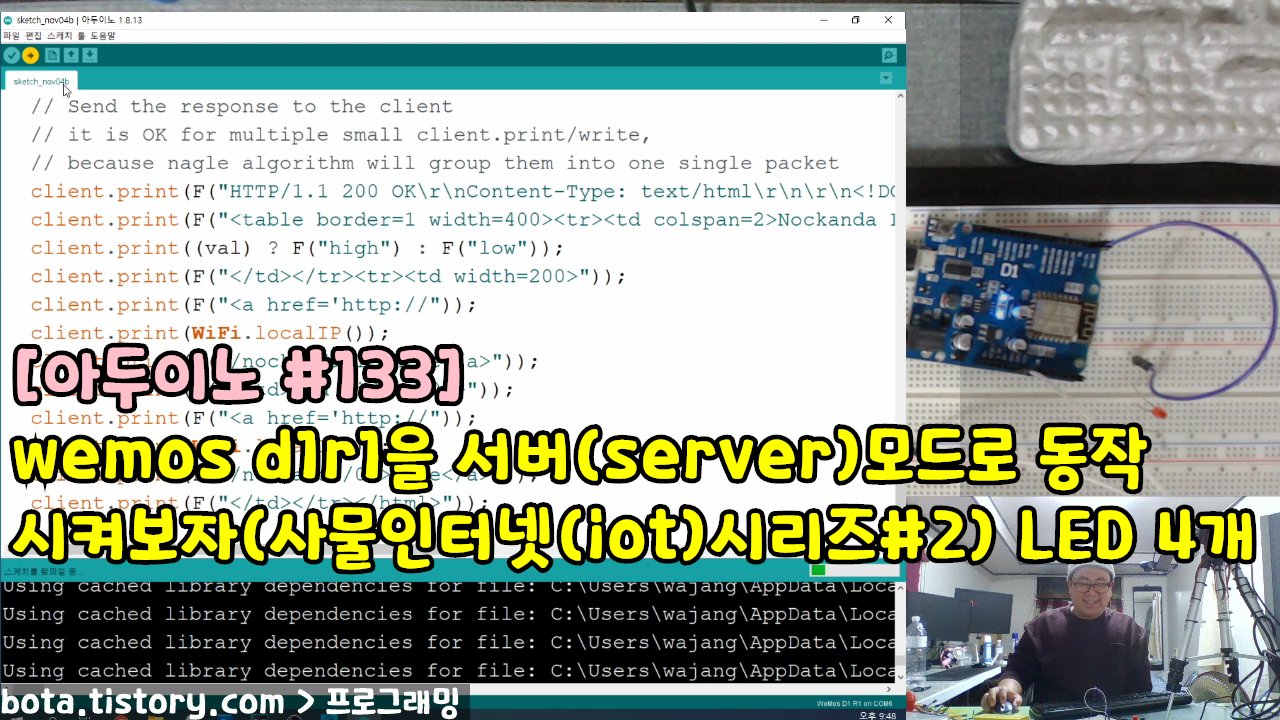Screen dimensions: 1280x720
Task: Click the green upload progress bar
Action: coord(818,570)
